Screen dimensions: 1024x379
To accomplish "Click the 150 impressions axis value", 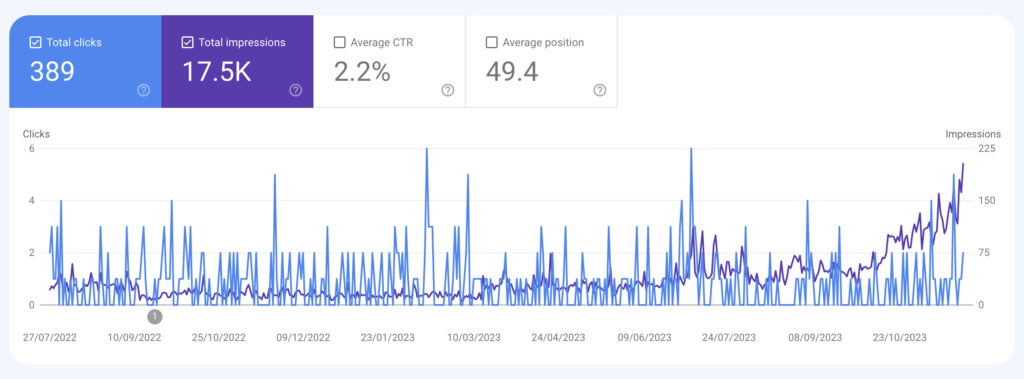I will 986,201.
